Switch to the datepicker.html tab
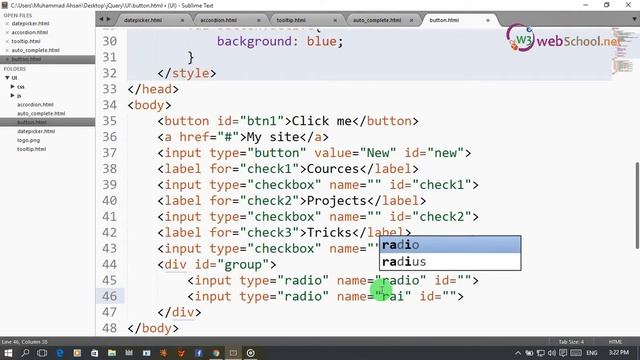This screenshot has width=640, height=360. point(143,20)
